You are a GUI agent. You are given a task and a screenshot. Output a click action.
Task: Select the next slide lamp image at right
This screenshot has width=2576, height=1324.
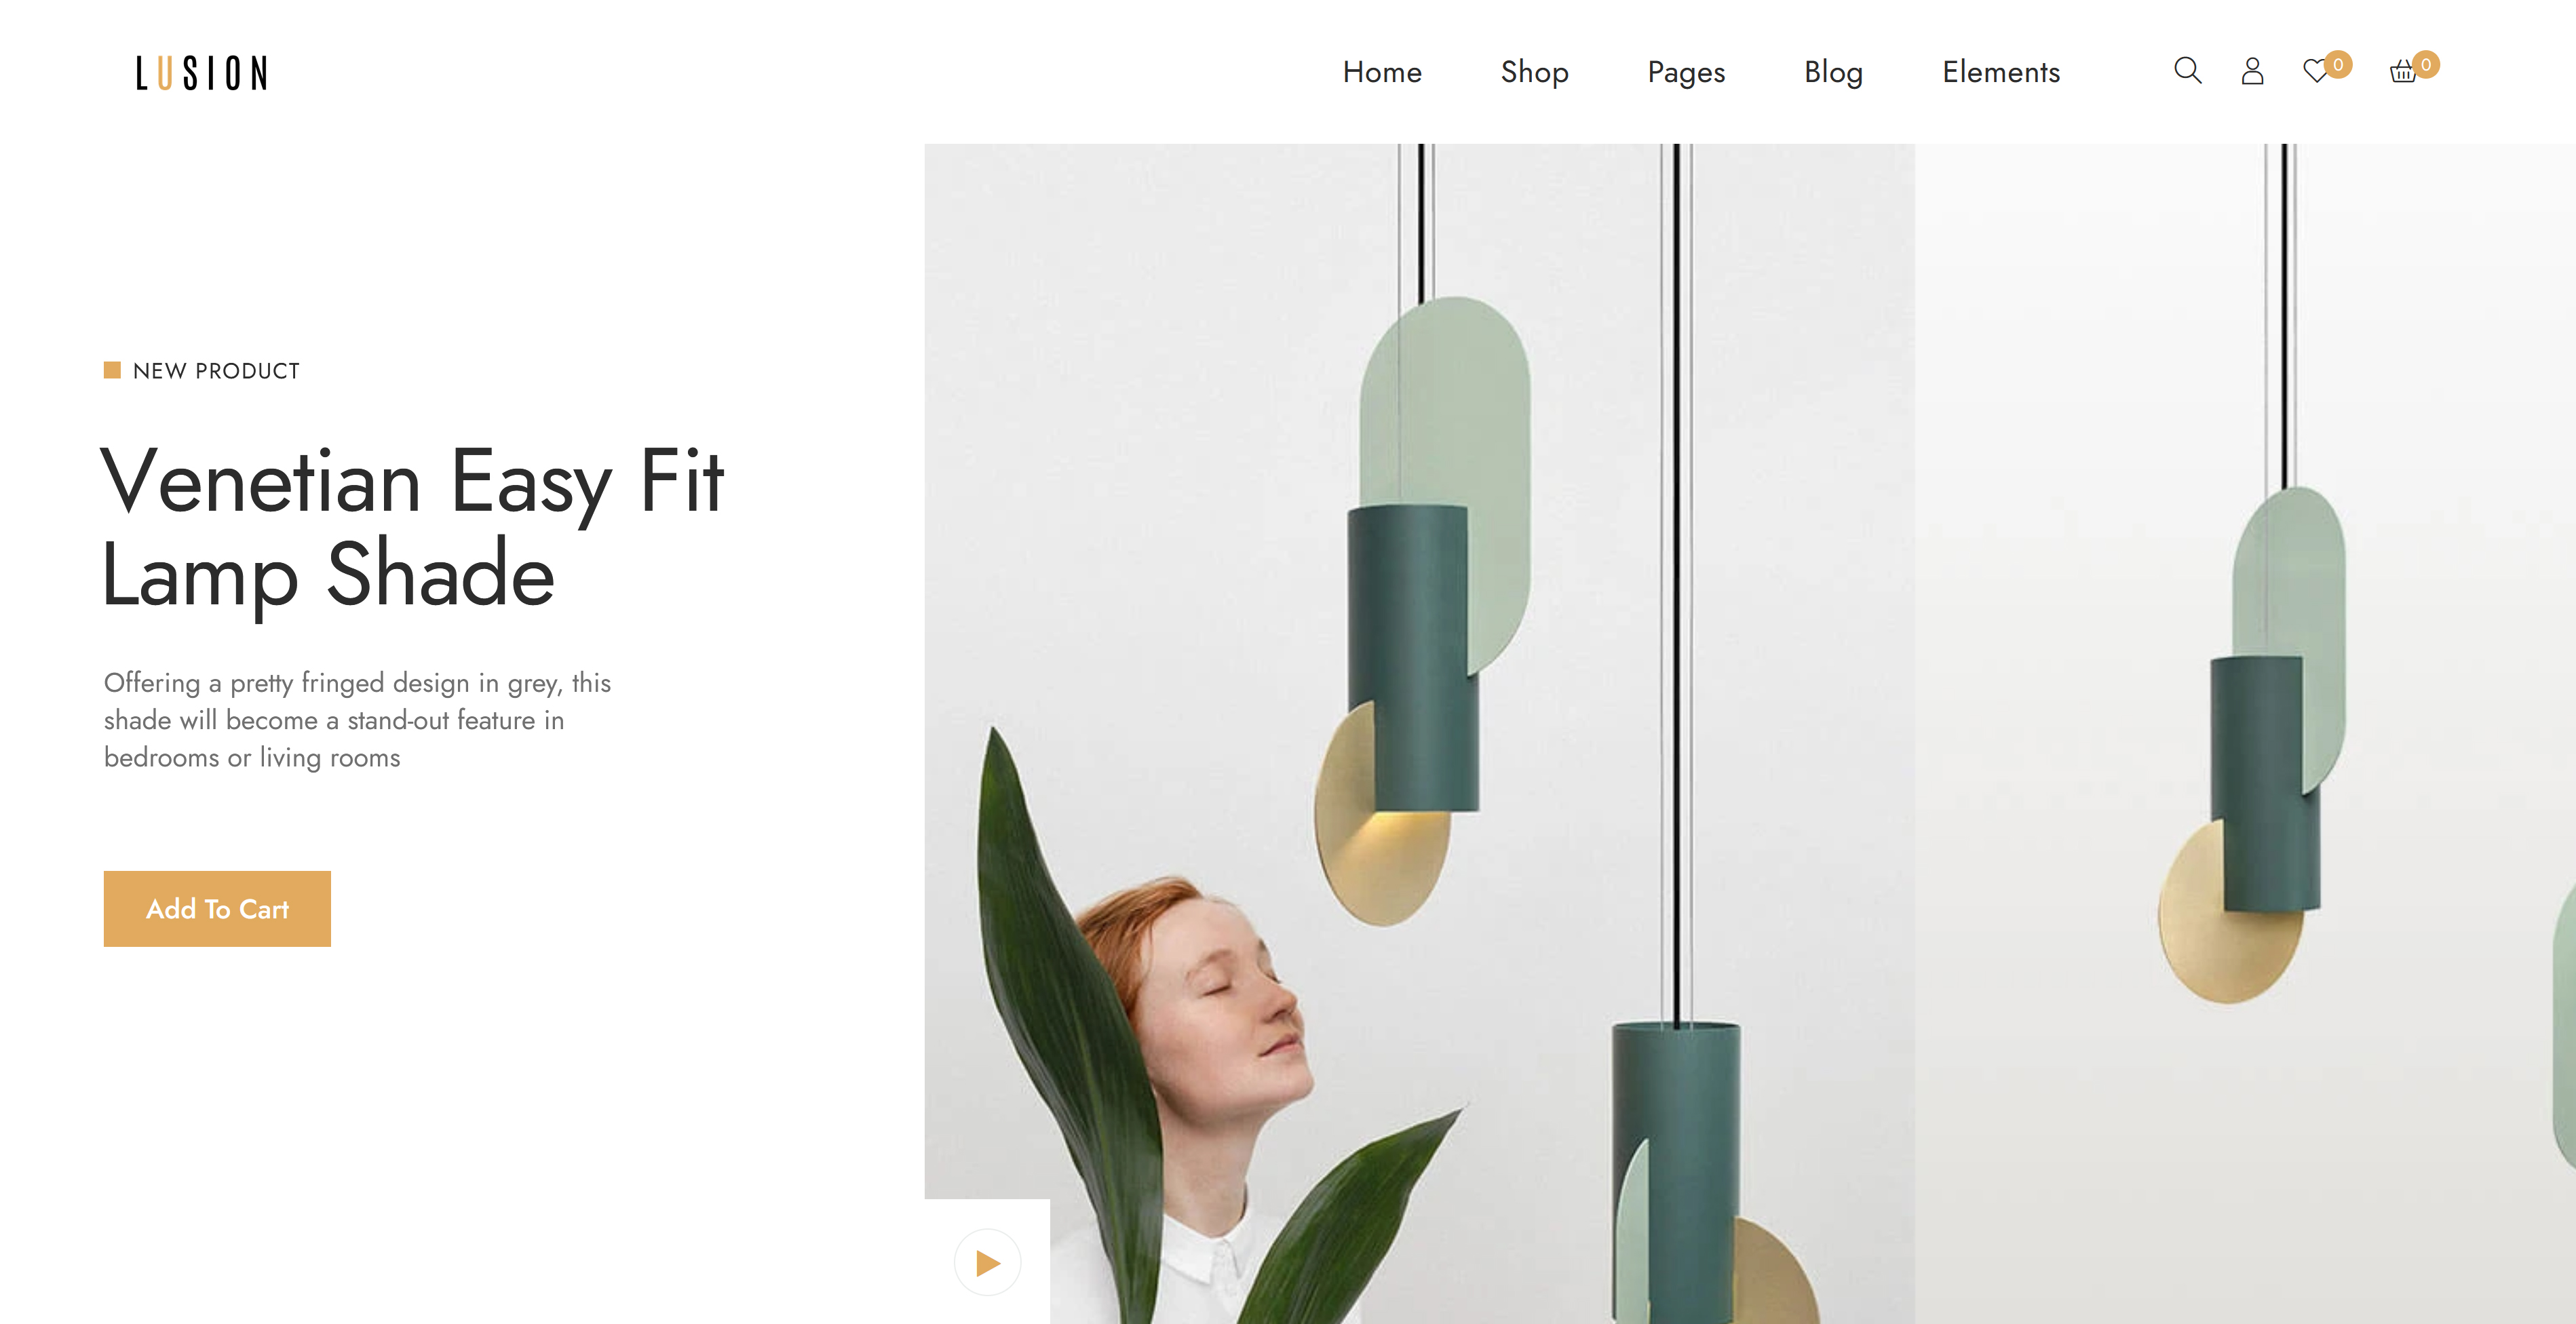coord(2245,734)
